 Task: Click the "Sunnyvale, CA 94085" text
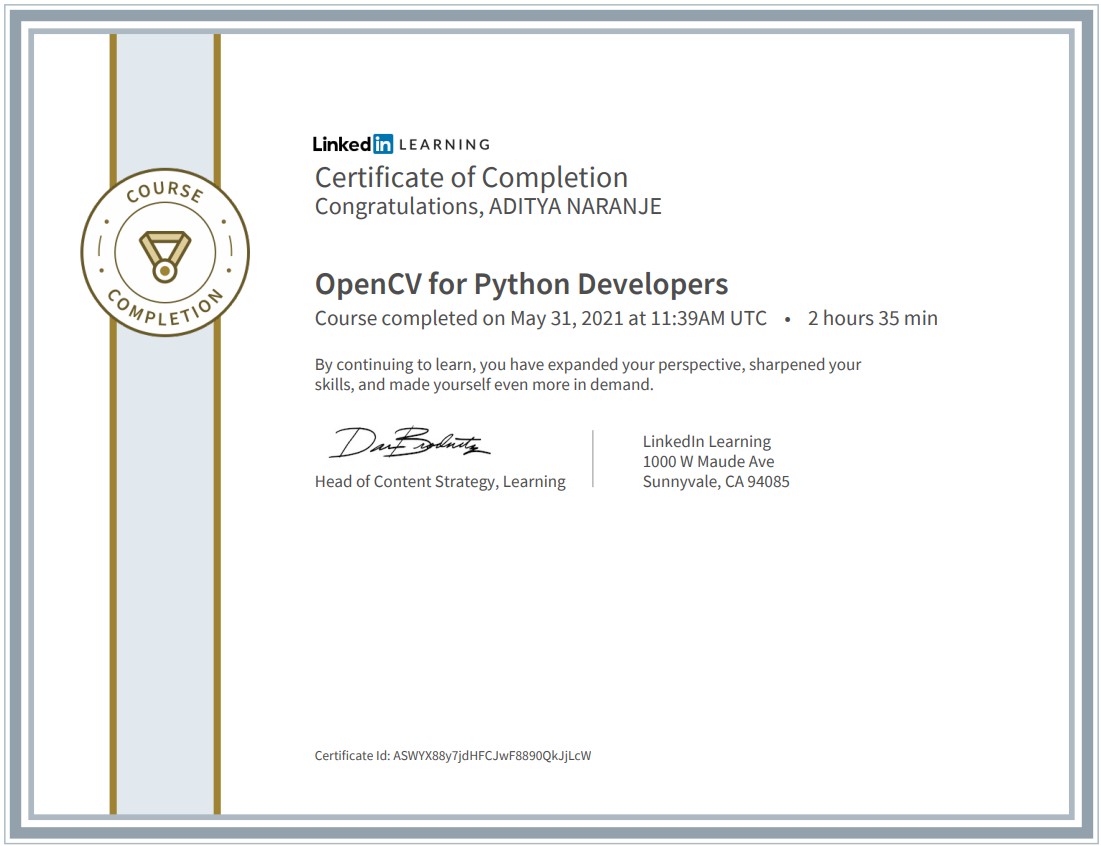tap(716, 482)
